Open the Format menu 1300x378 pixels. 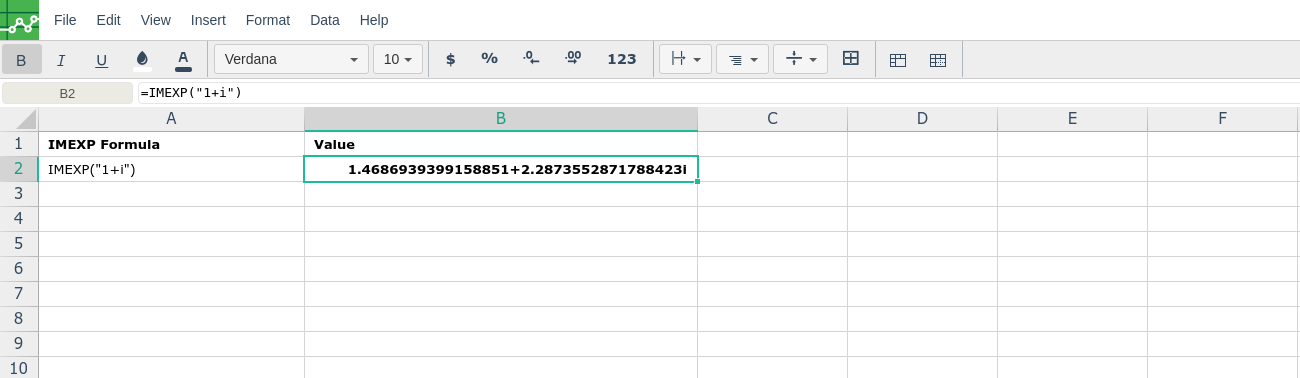tap(268, 20)
